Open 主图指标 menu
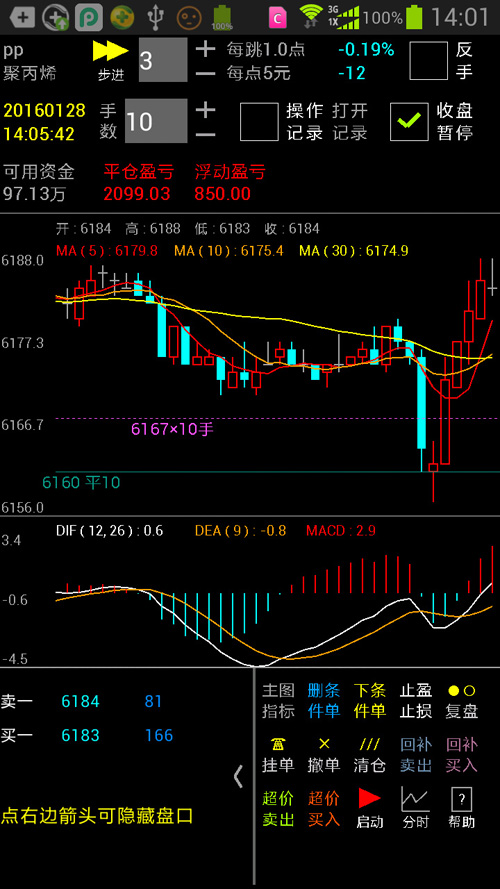This screenshot has width=500, height=889. (x=278, y=701)
